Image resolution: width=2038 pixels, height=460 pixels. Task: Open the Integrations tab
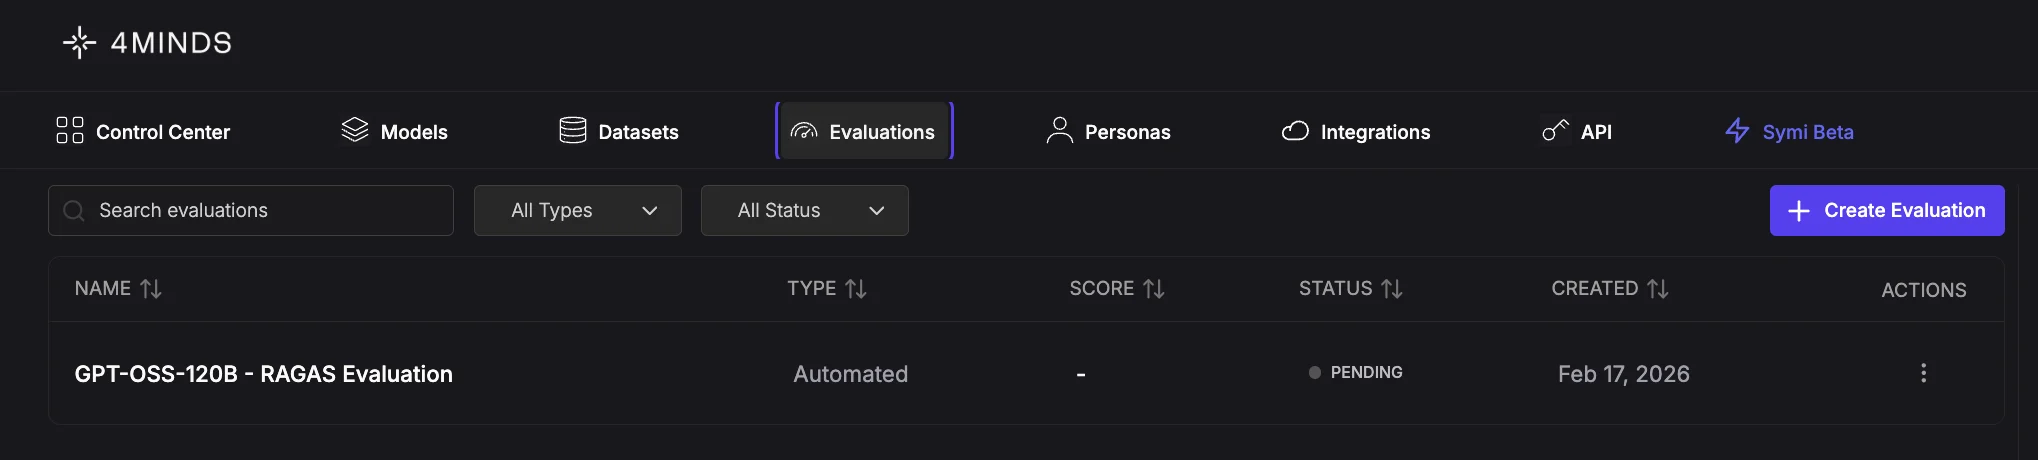(1356, 131)
